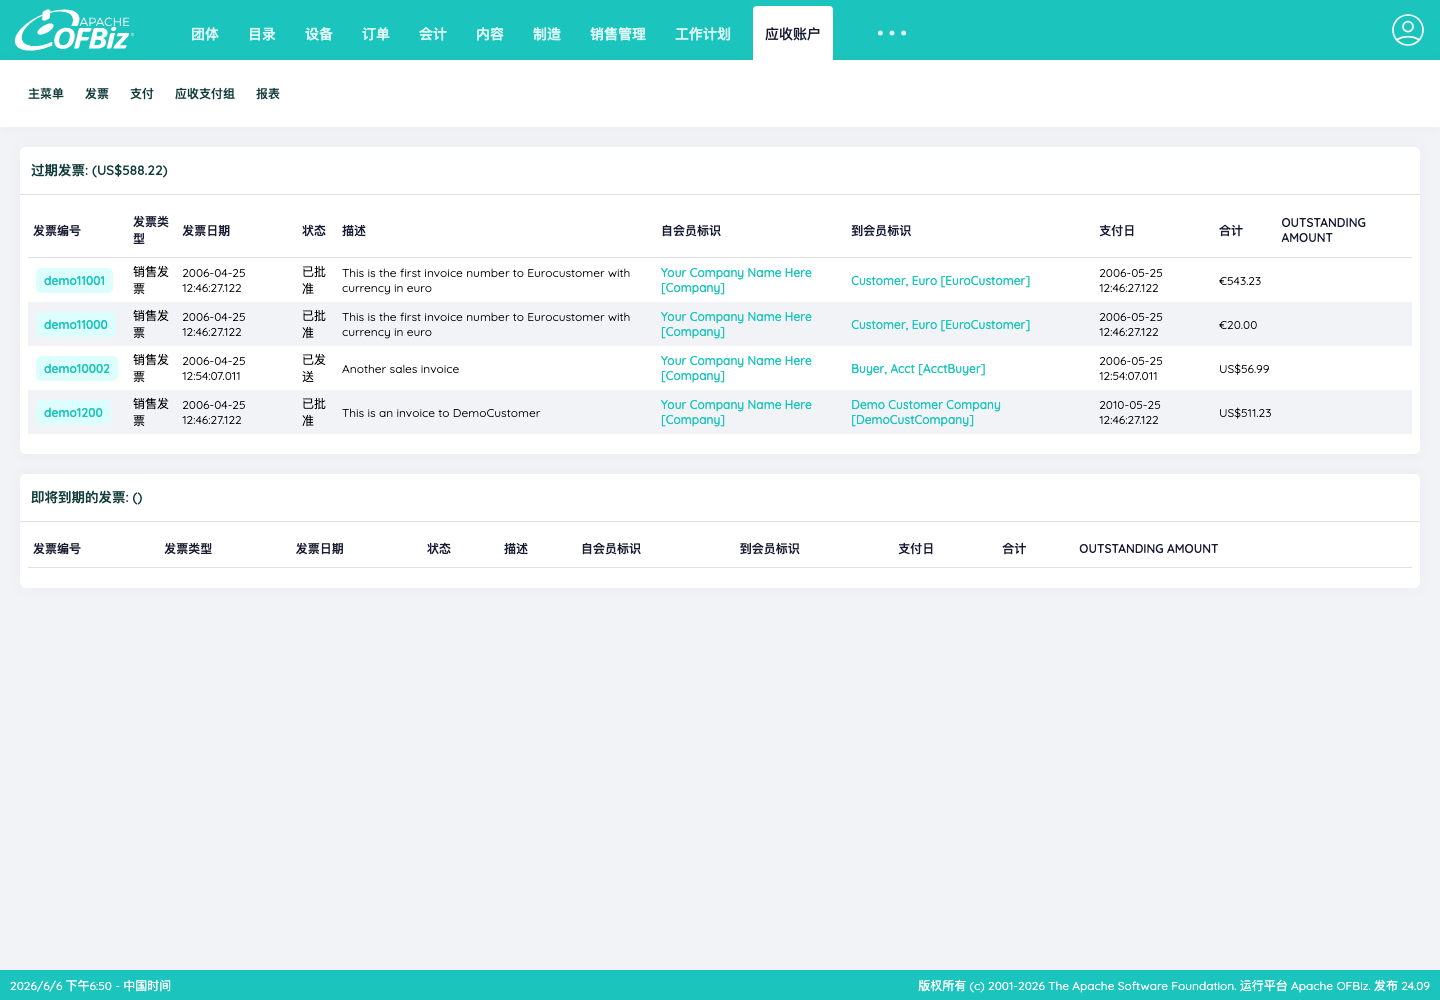This screenshot has width=1440, height=1000.
Task: Open invoice demo10002
Action: [x=77, y=369]
